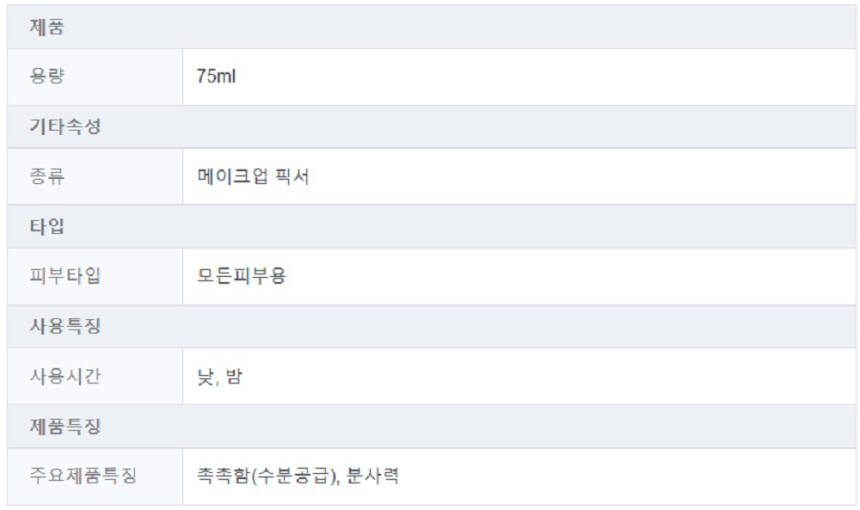This screenshot has height=510, width=860.
Task: Click the 분사력 feature text
Action: (x=373, y=476)
